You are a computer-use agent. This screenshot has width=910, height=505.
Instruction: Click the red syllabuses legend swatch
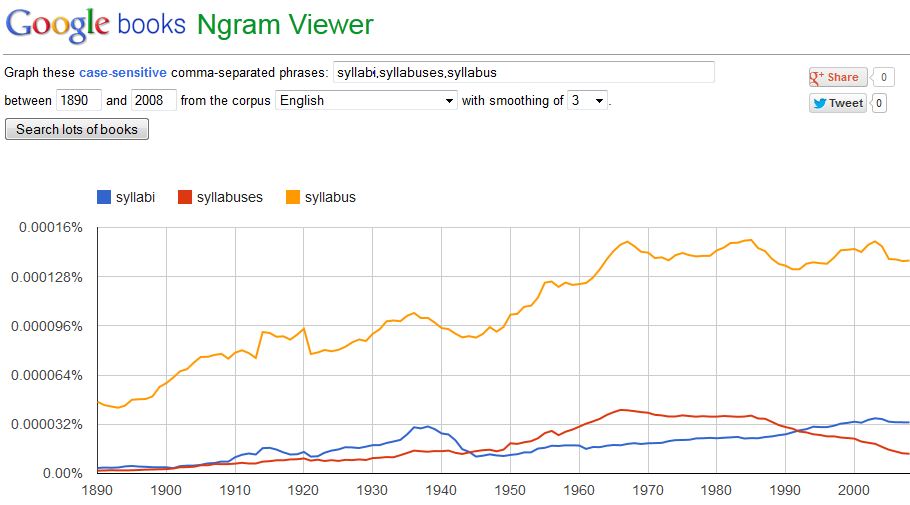coord(183,197)
